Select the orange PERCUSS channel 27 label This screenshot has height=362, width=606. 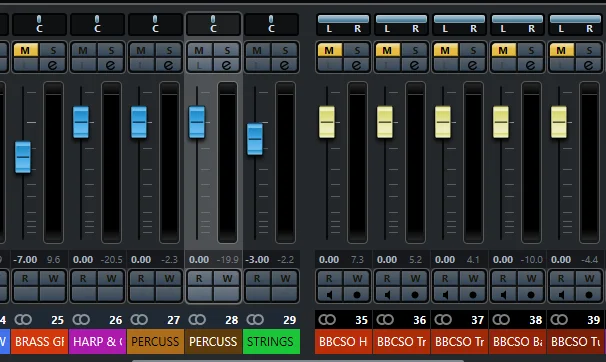coord(155,342)
